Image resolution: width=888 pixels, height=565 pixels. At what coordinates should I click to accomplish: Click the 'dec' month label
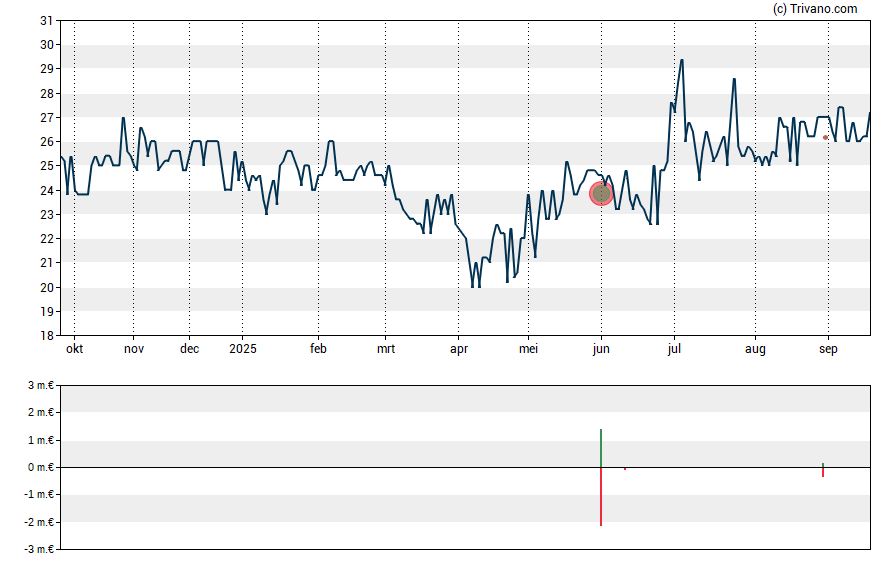coord(189,349)
